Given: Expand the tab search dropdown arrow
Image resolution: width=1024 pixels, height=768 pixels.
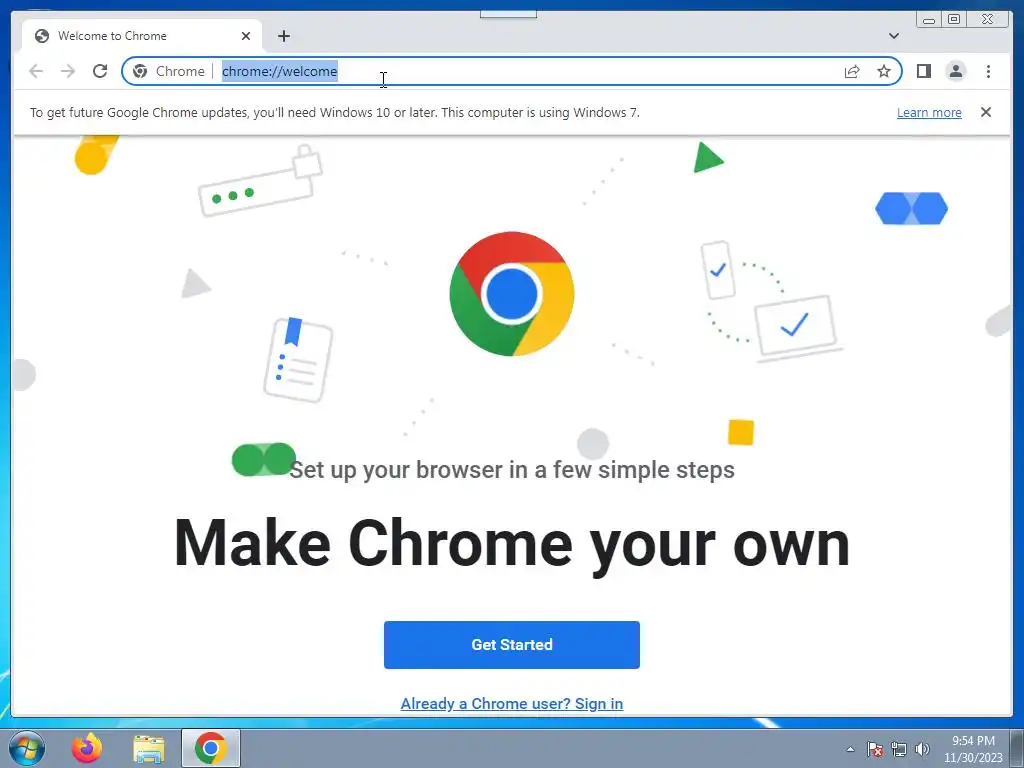Looking at the screenshot, I should [893, 36].
